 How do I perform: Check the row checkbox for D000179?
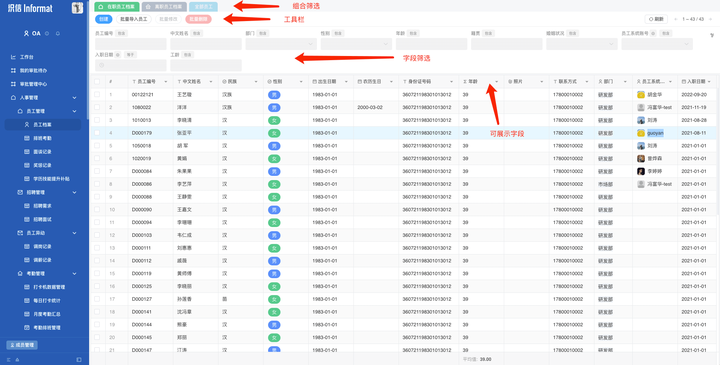click(x=97, y=133)
